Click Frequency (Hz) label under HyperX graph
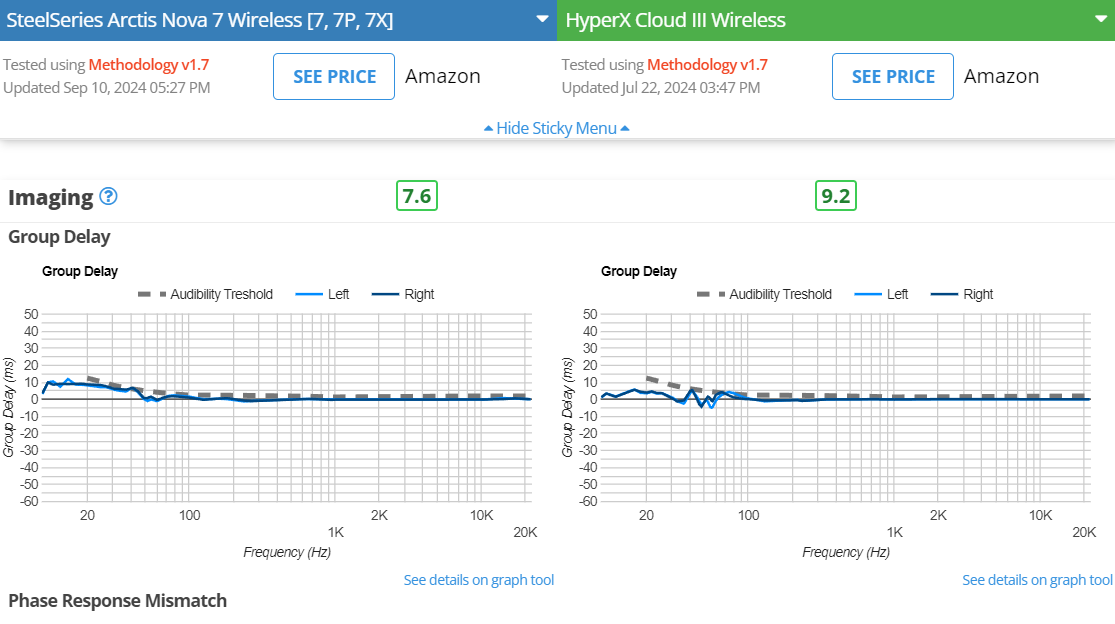 846,552
